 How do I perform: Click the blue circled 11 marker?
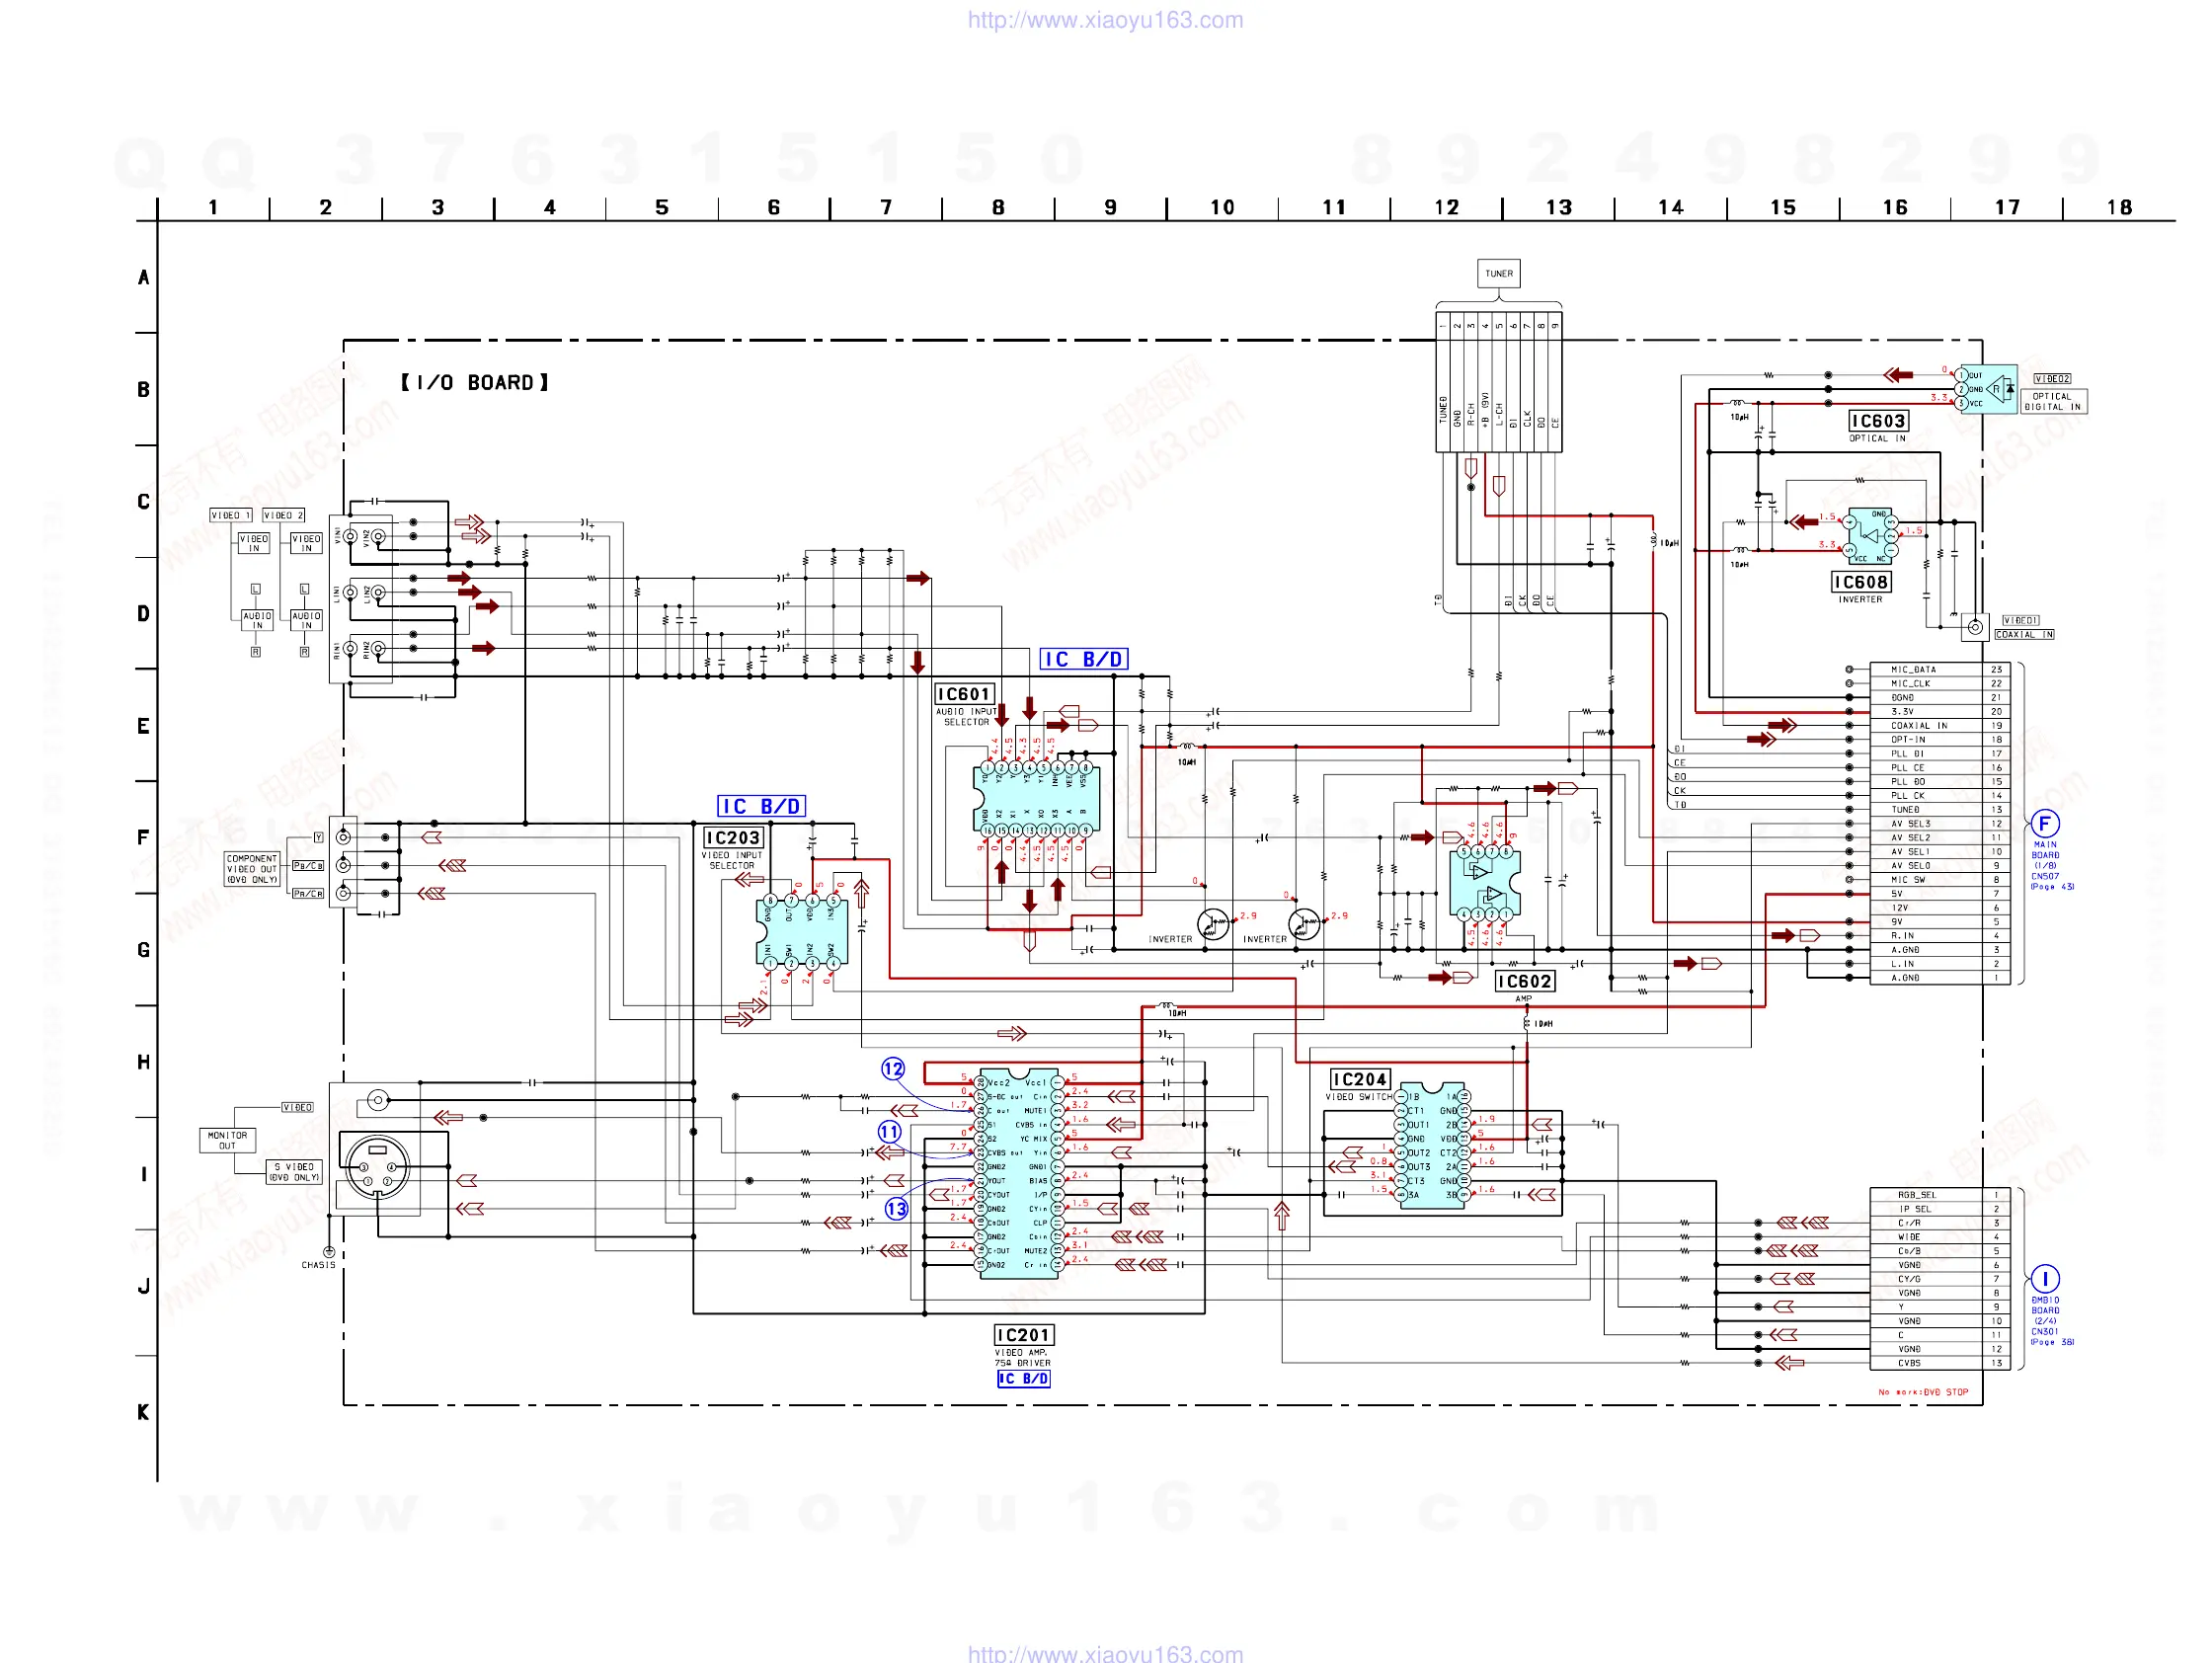[x=889, y=1131]
